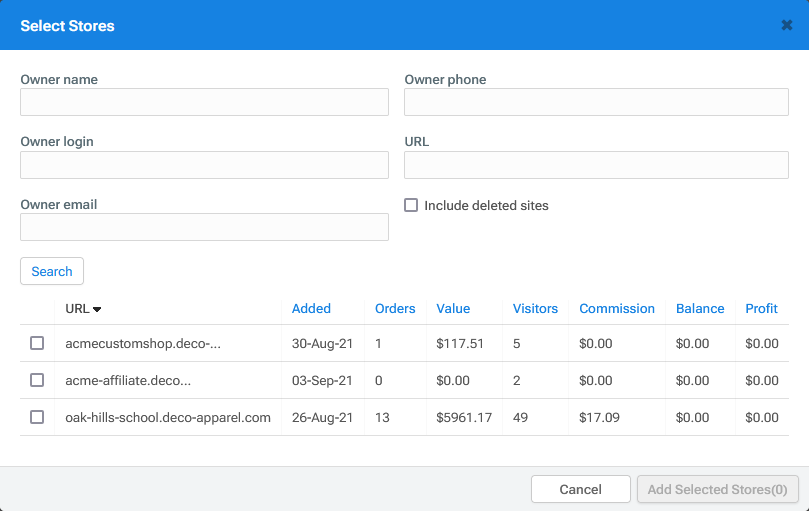Check the acmecustomshop store row checkbox
This screenshot has width=809, height=511.
tap(37, 343)
